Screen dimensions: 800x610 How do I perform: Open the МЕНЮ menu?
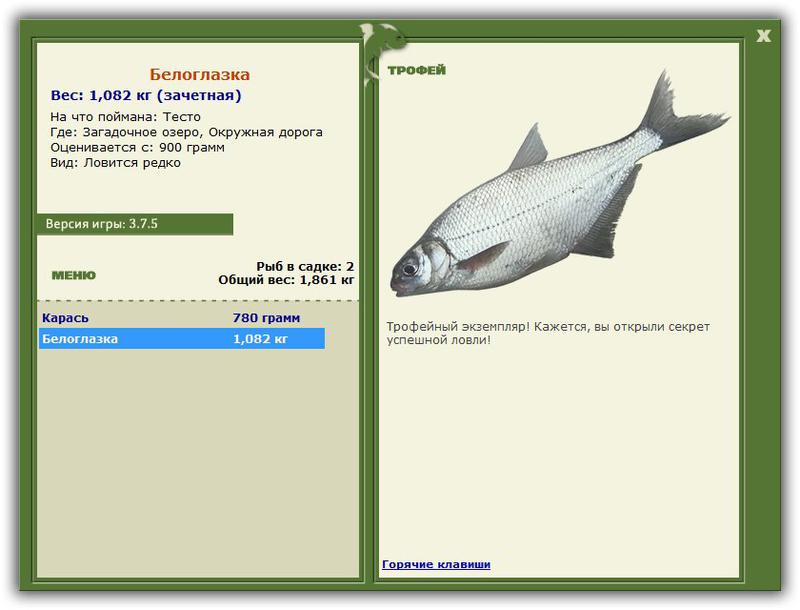pyautogui.click(x=73, y=275)
